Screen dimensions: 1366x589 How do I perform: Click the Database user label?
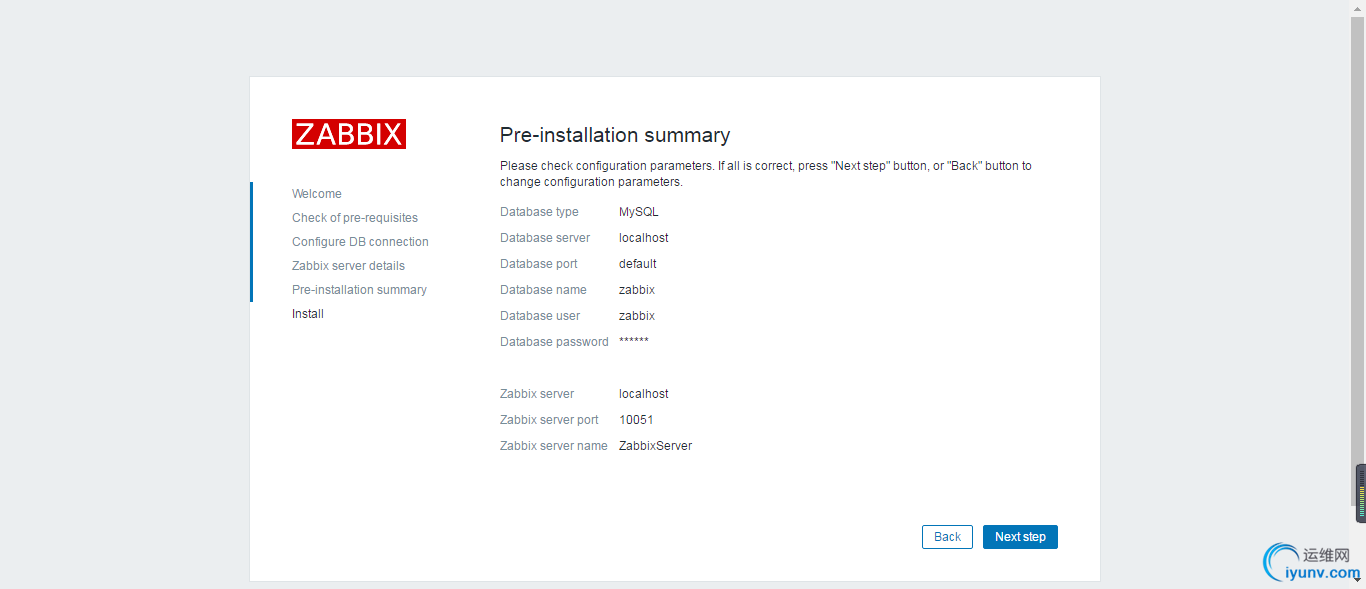pos(540,316)
